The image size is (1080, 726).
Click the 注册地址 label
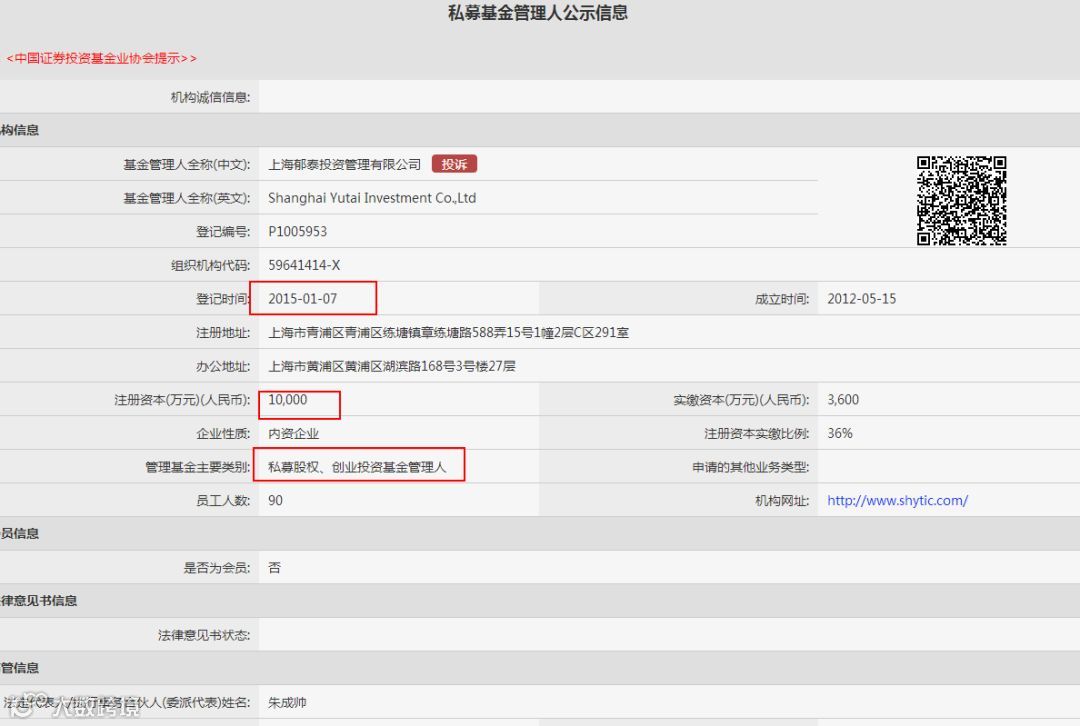click(x=223, y=333)
